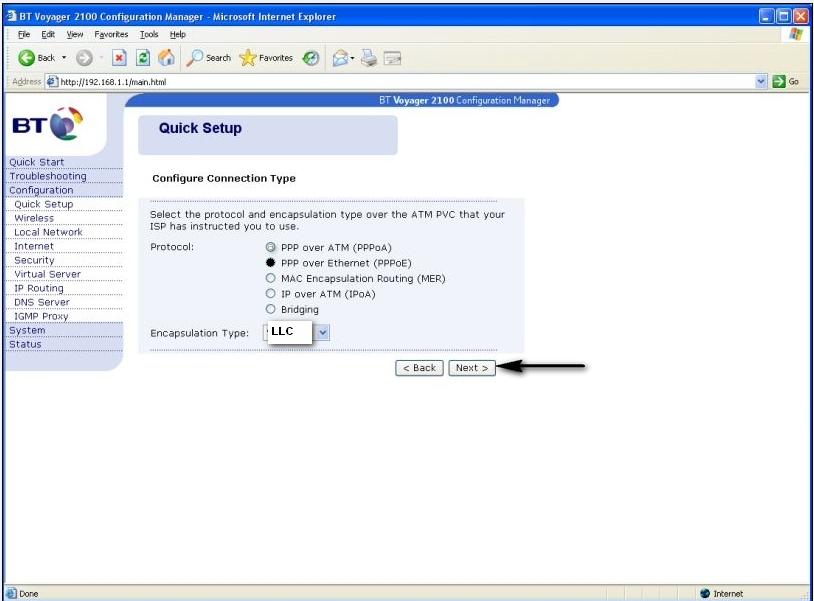The image size is (814, 601).
Task: Click the Windows flag throbber icon
Action: tap(796, 34)
